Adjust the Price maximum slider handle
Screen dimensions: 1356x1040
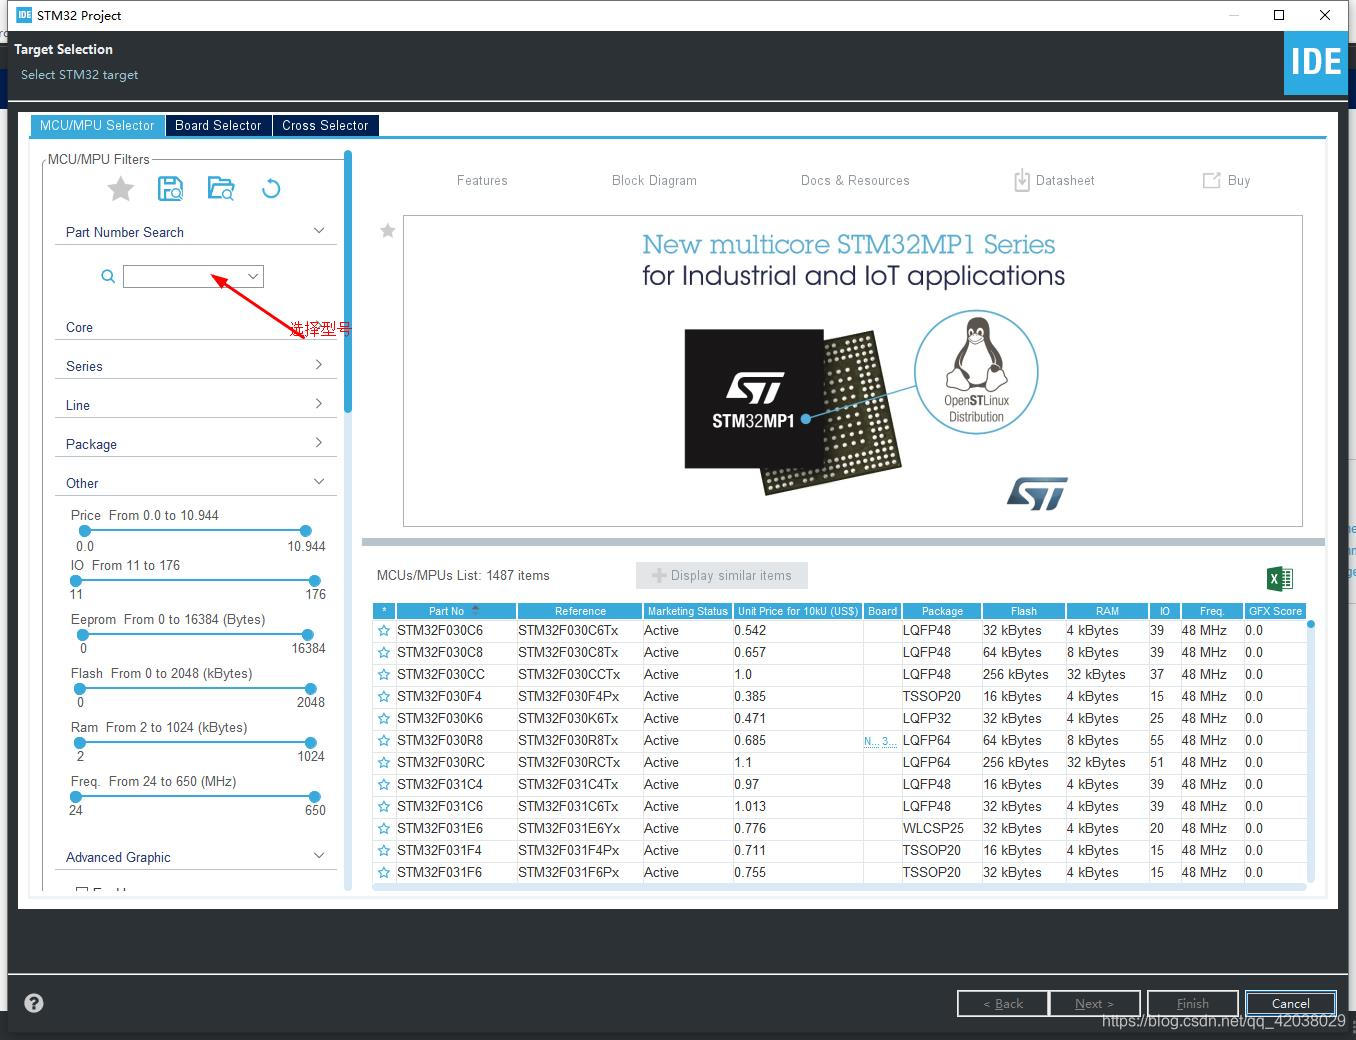305,531
